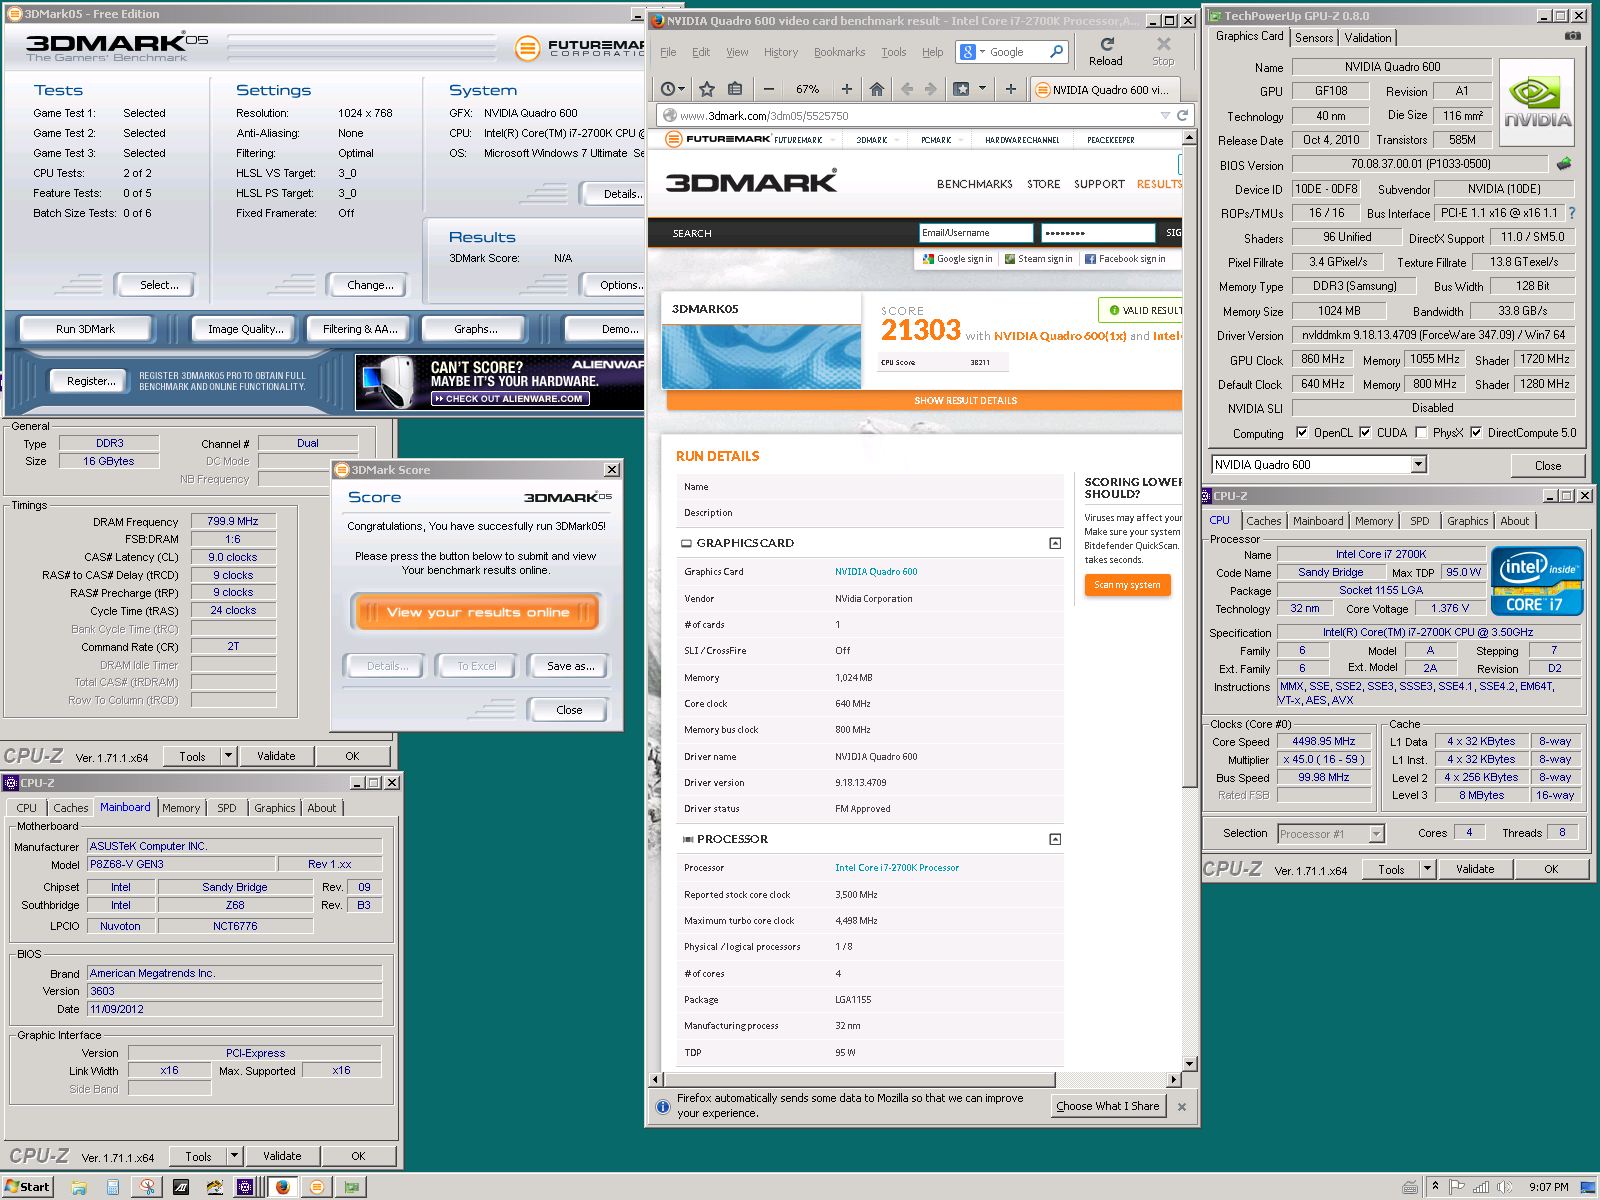Click Save as... in the 3DMark Score dialog
This screenshot has width=1600, height=1200.
tap(570, 666)
